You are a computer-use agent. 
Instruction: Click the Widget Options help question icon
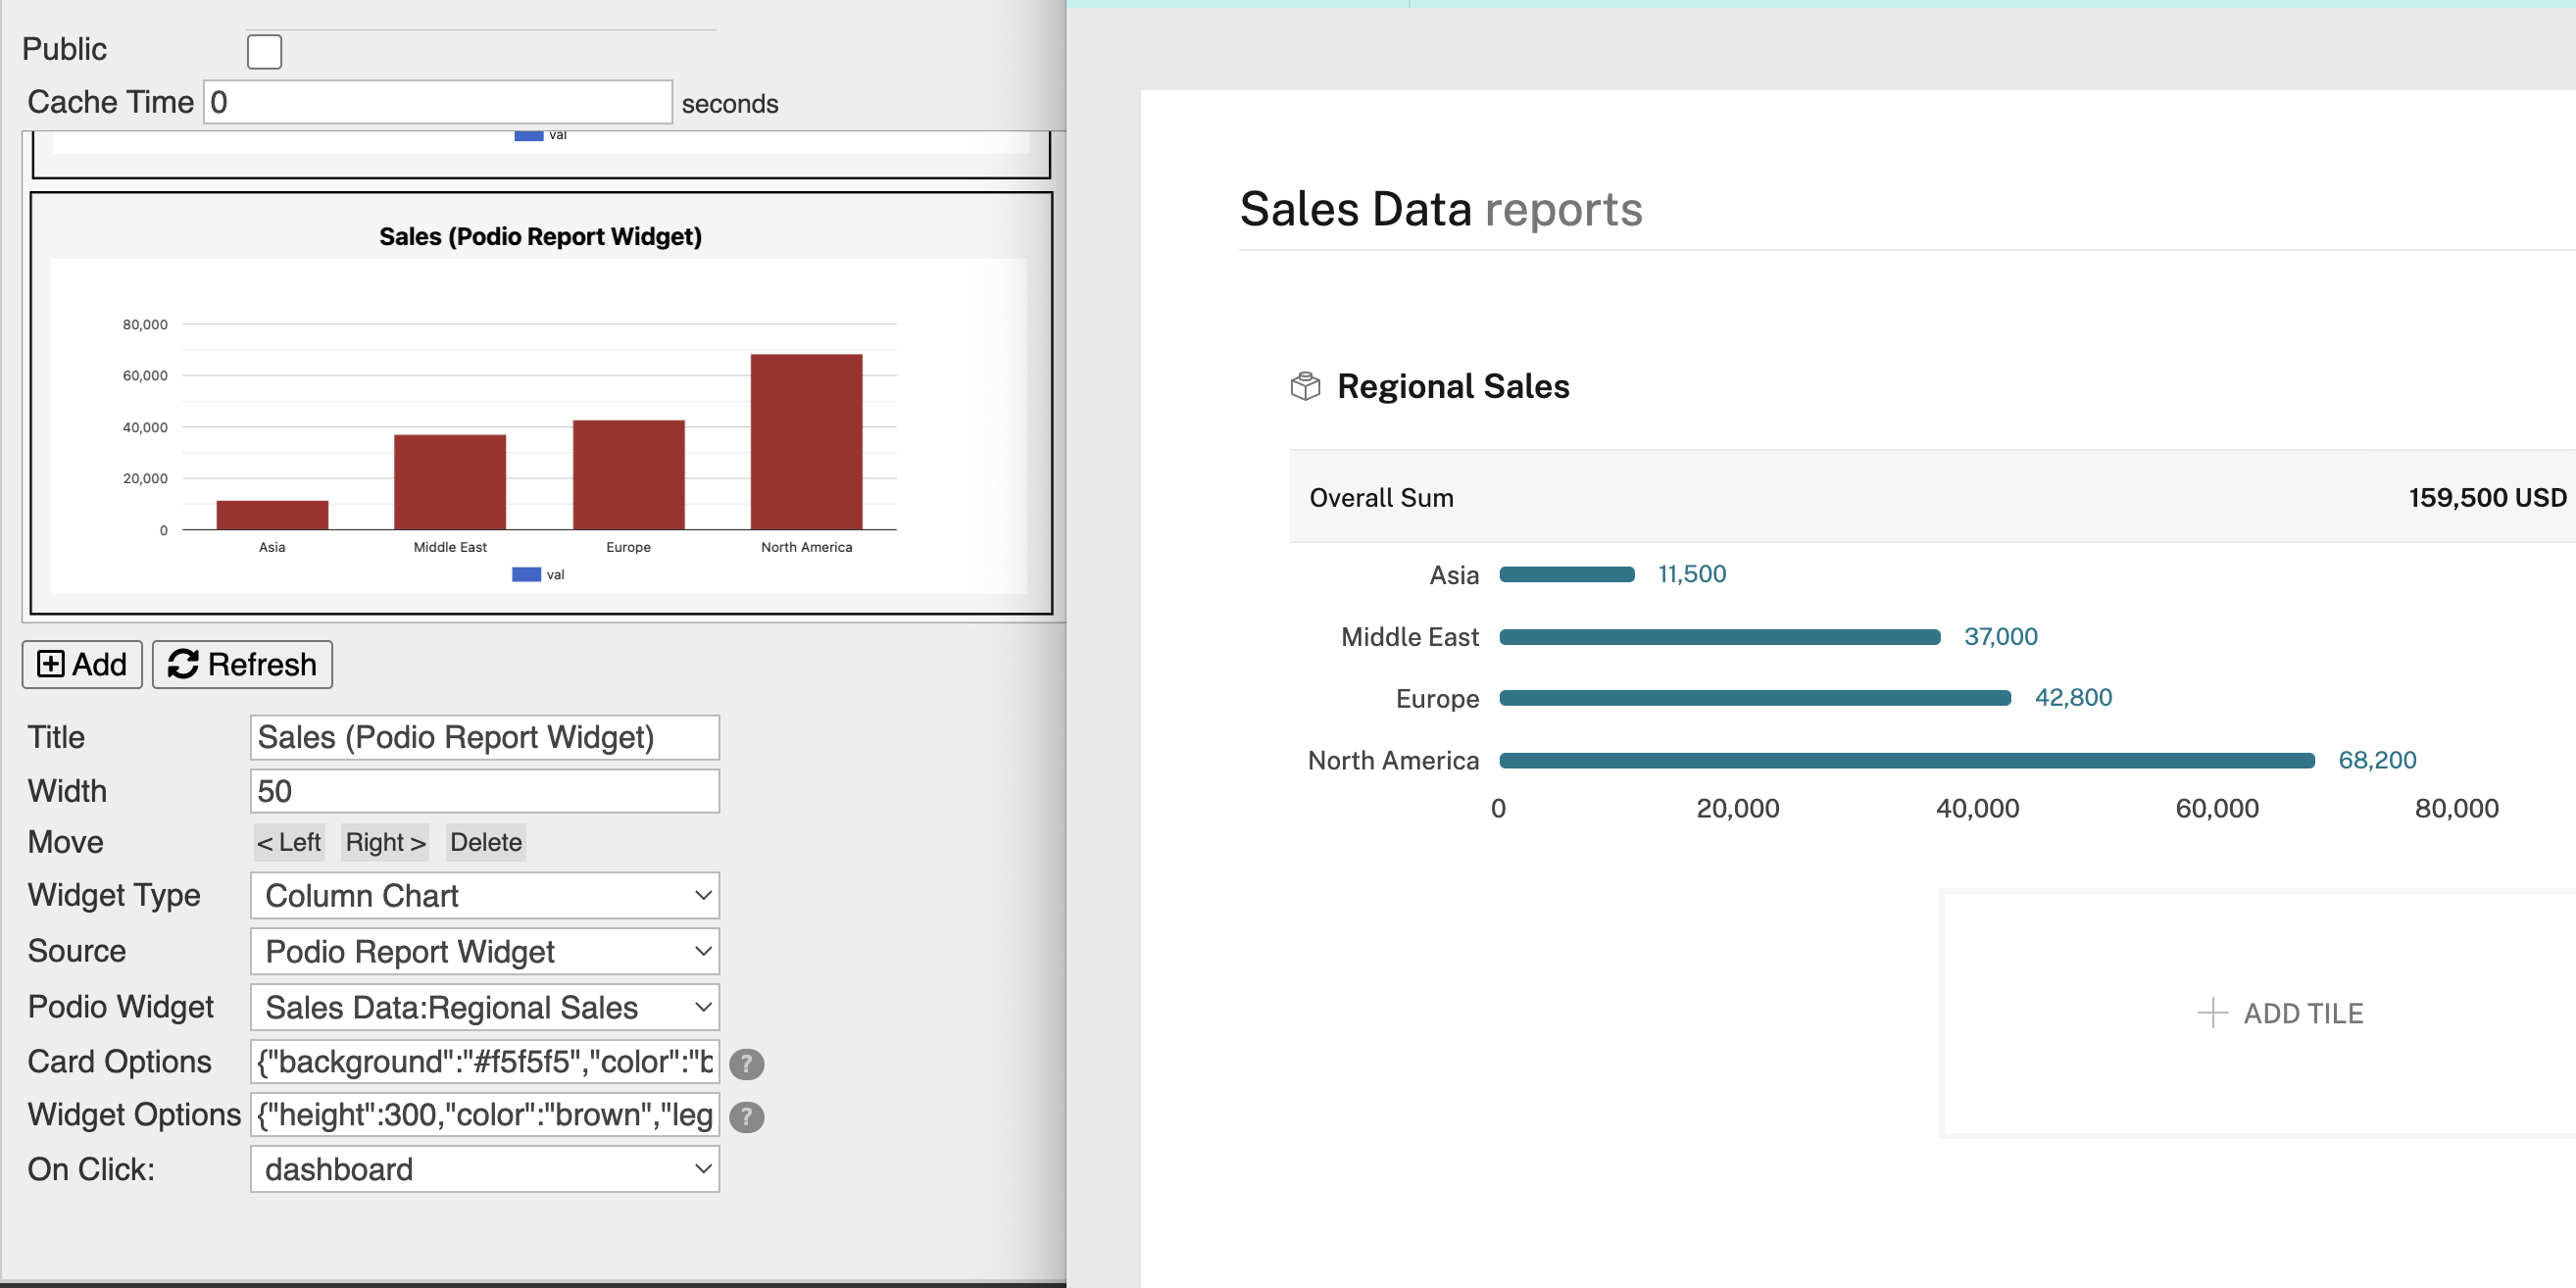746,1117
